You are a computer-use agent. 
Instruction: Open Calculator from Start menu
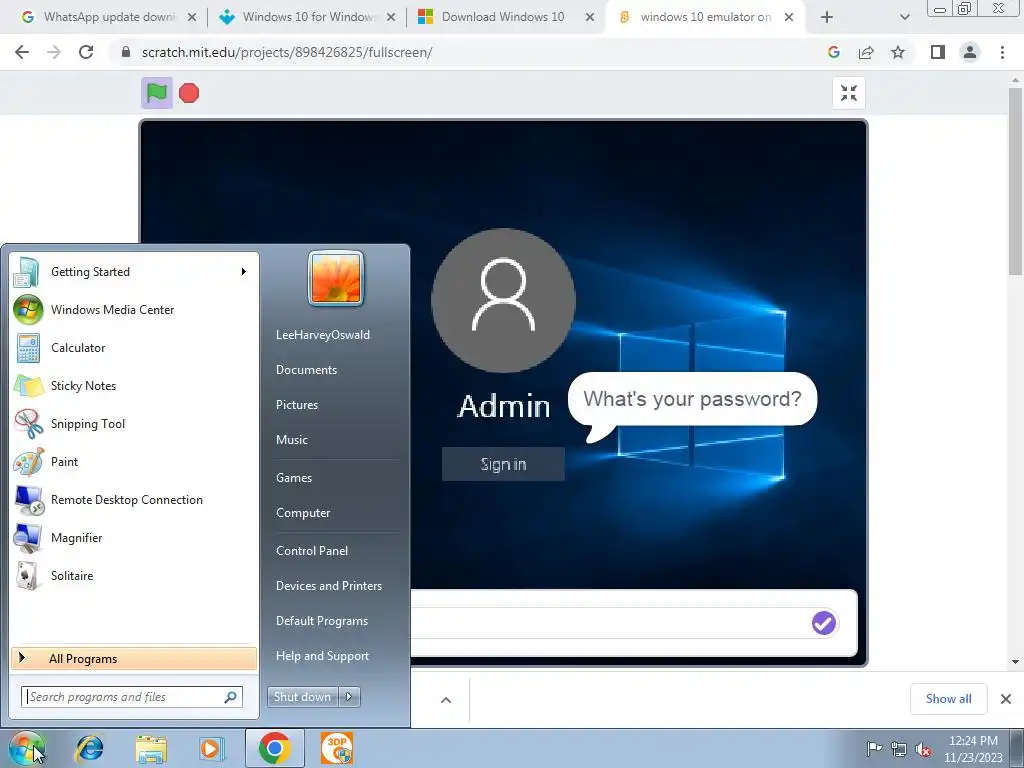135,347
